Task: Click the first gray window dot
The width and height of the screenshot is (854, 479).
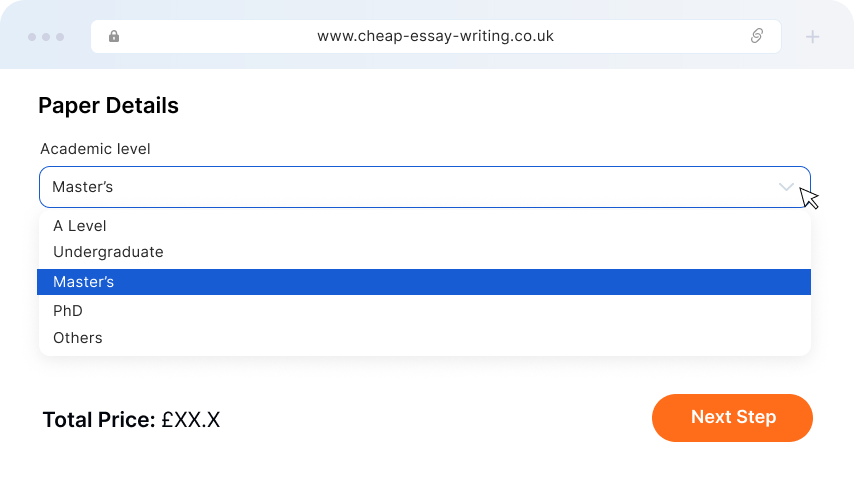Action: (x=32, y=37)
